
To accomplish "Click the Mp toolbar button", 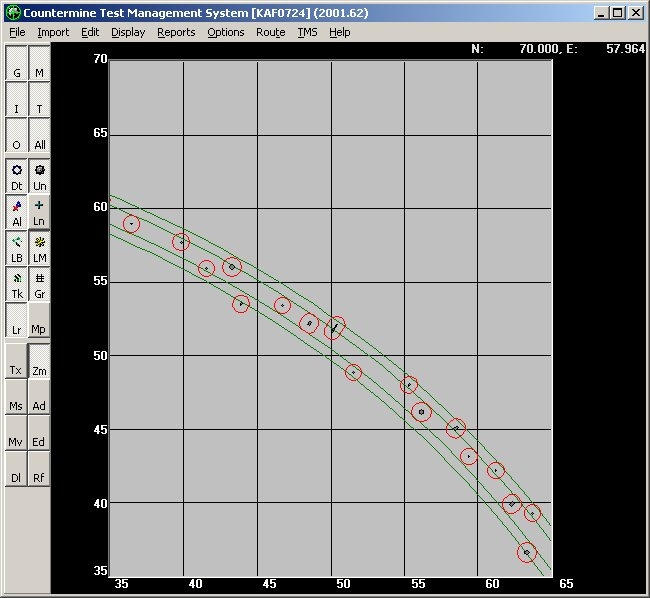I will (39, 320).
